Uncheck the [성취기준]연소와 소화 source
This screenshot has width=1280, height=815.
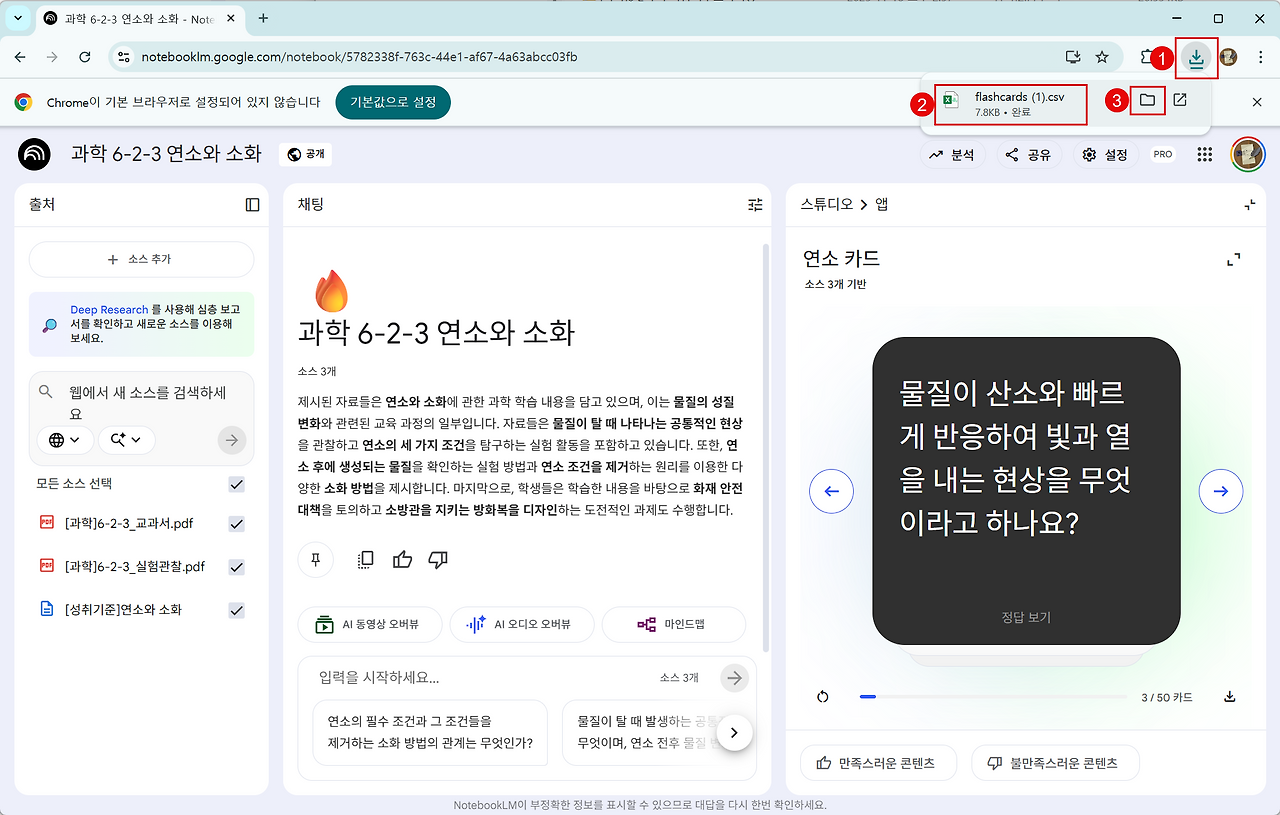tap(237, 610)
